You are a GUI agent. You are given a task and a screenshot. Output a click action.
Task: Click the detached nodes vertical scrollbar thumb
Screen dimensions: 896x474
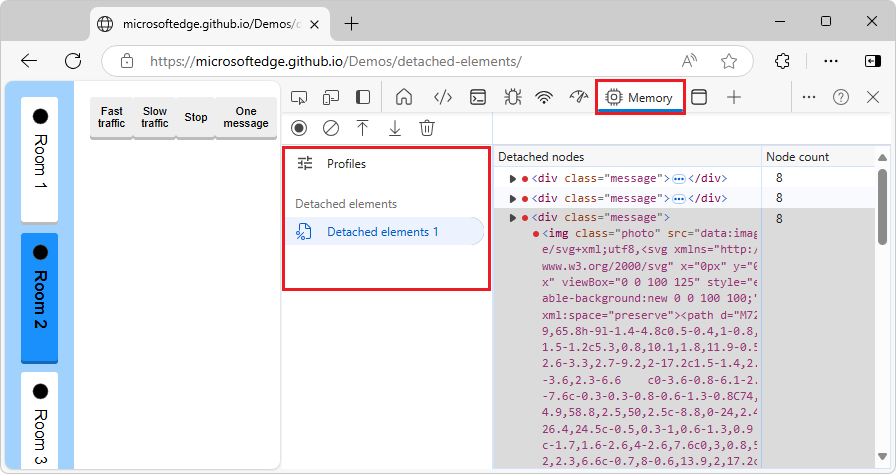pos(882,207)
